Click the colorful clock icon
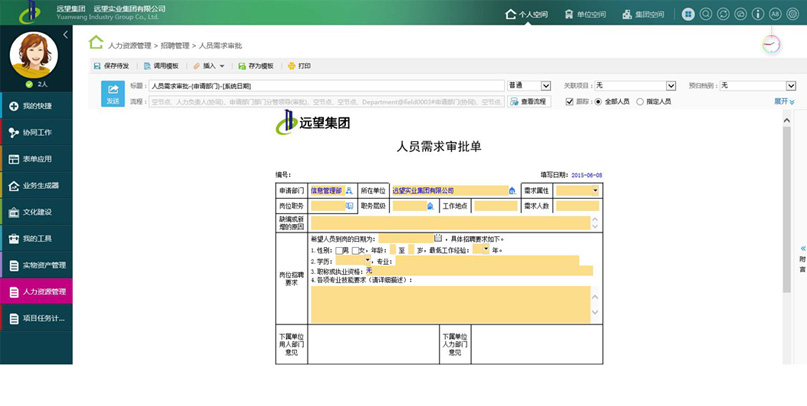Viewport: 807px width, 406px height. (x=771, y=44)
